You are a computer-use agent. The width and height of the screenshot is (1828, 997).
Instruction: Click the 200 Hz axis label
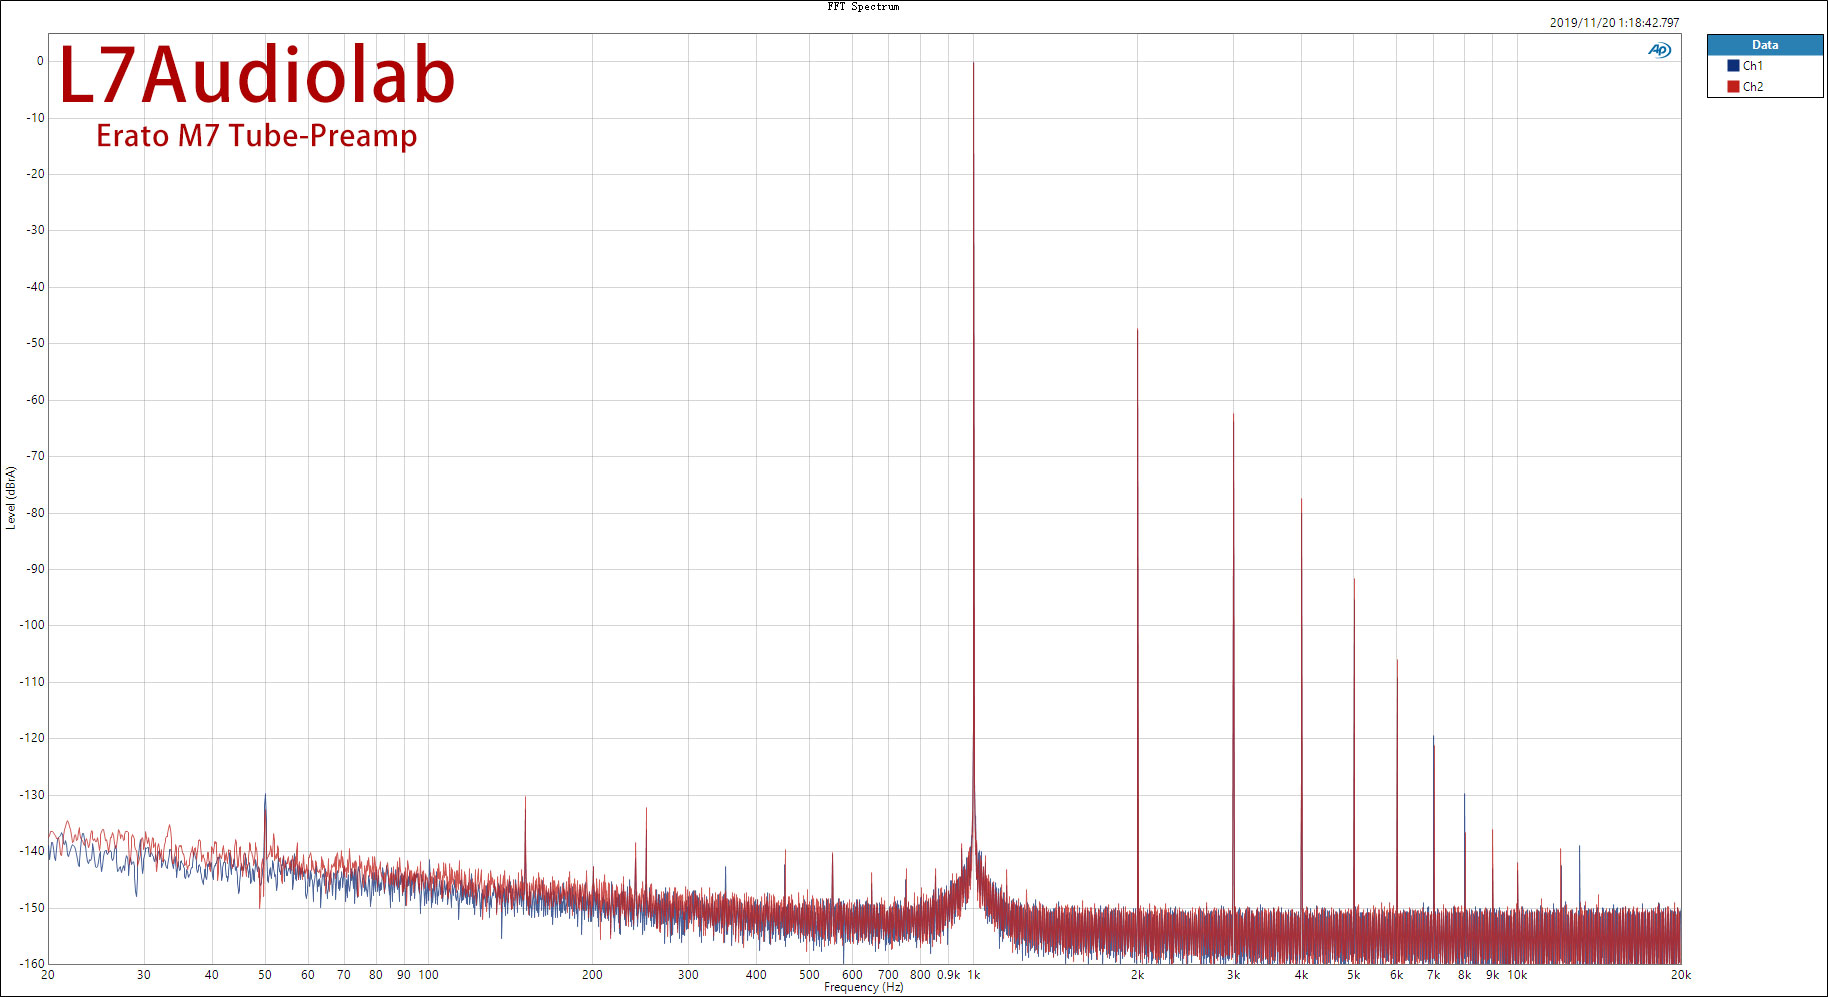coord(592,975)
